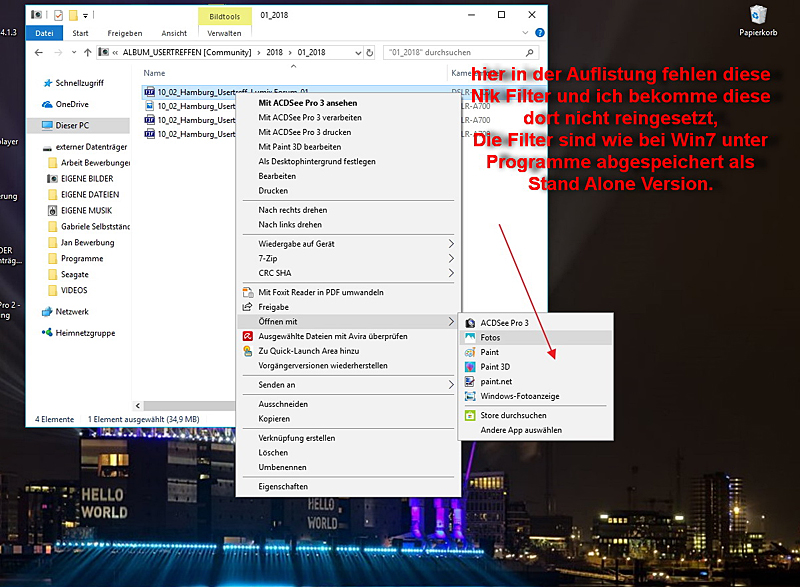
Task: Click the Öffnen mit submenu arrow
Action: tap(451, 321)
